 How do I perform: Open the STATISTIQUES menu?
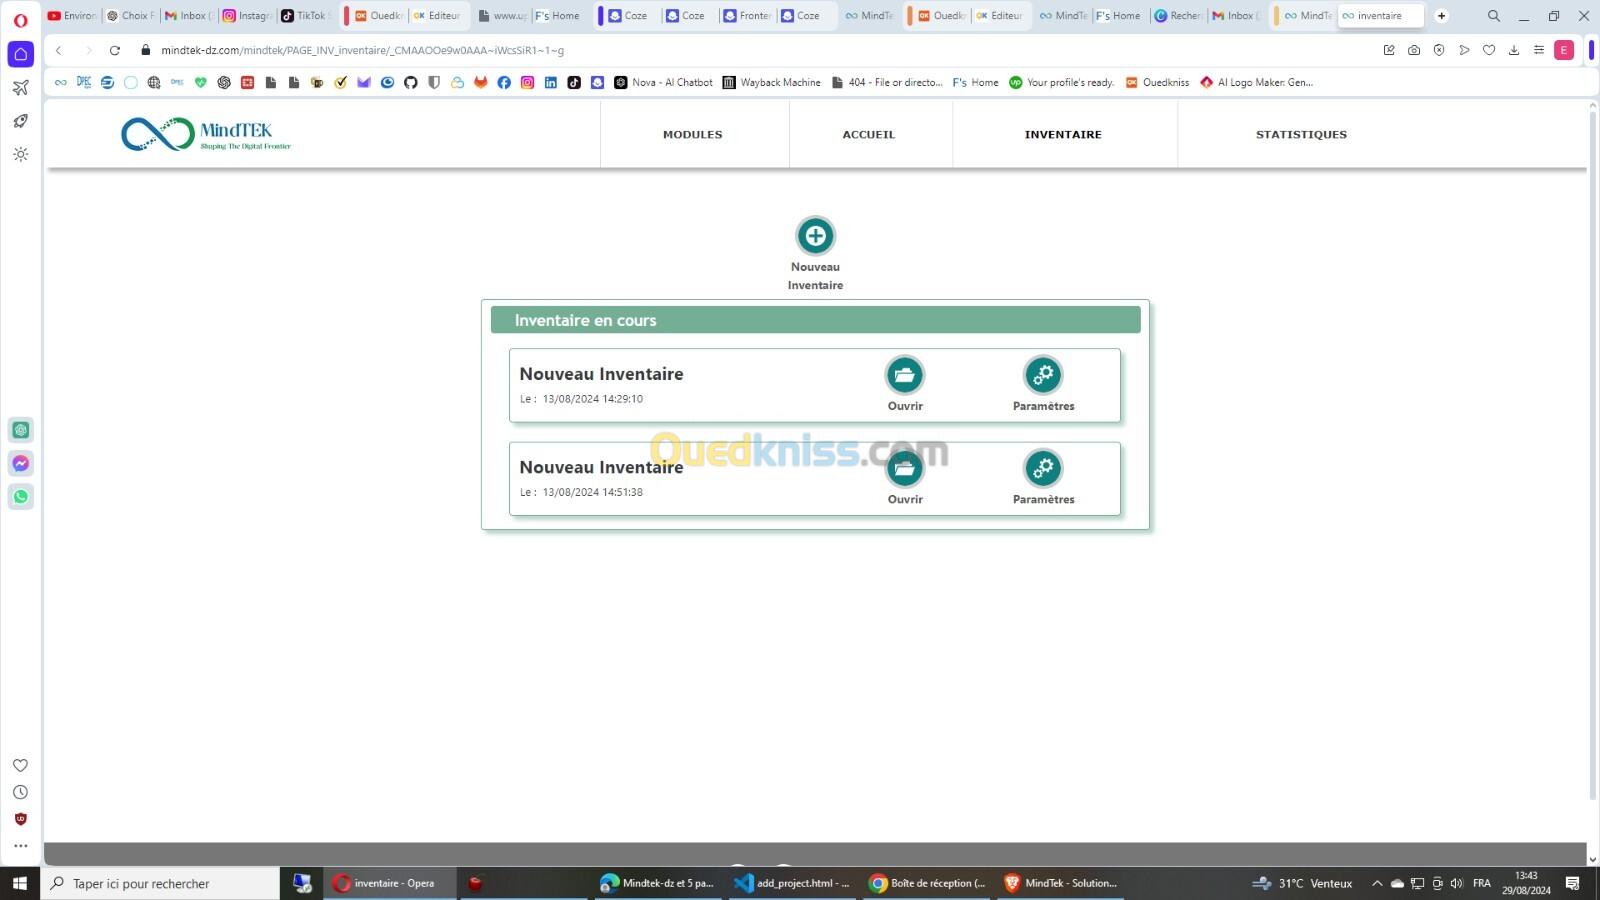click(x=1301, y=134)
